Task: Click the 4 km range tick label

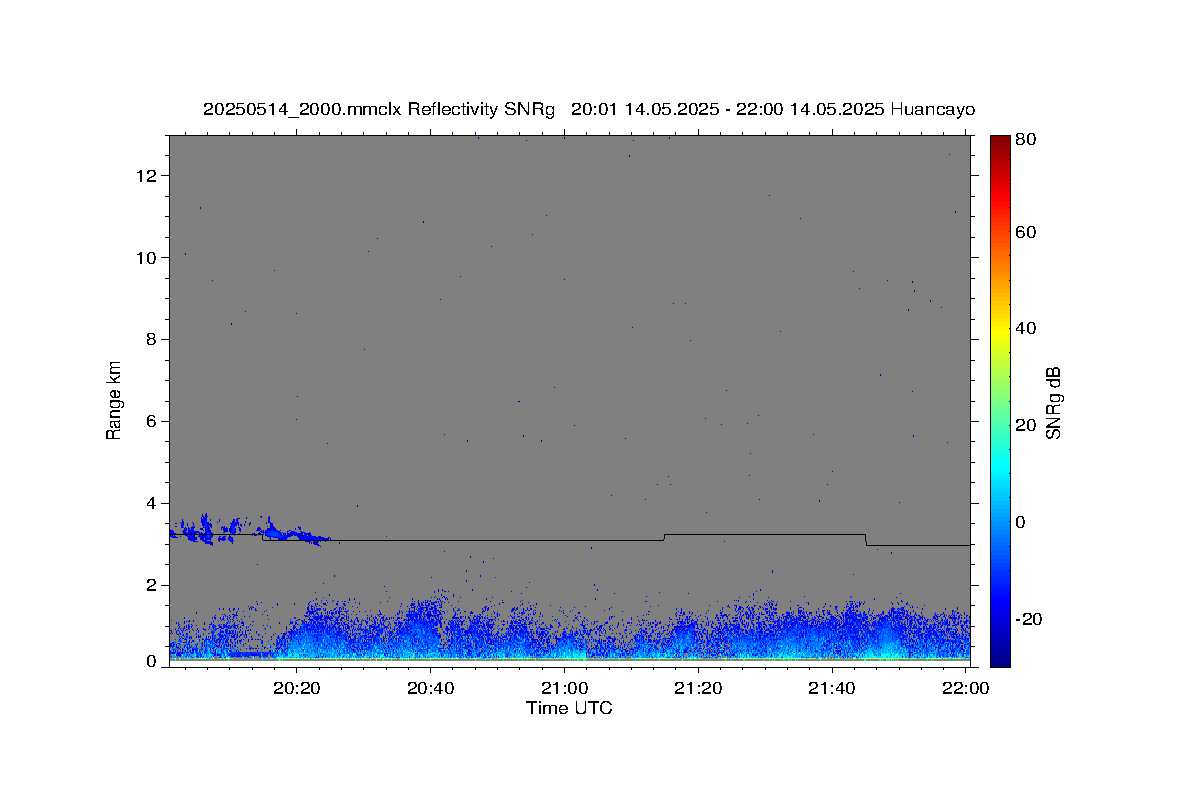Action: (153, 504)
